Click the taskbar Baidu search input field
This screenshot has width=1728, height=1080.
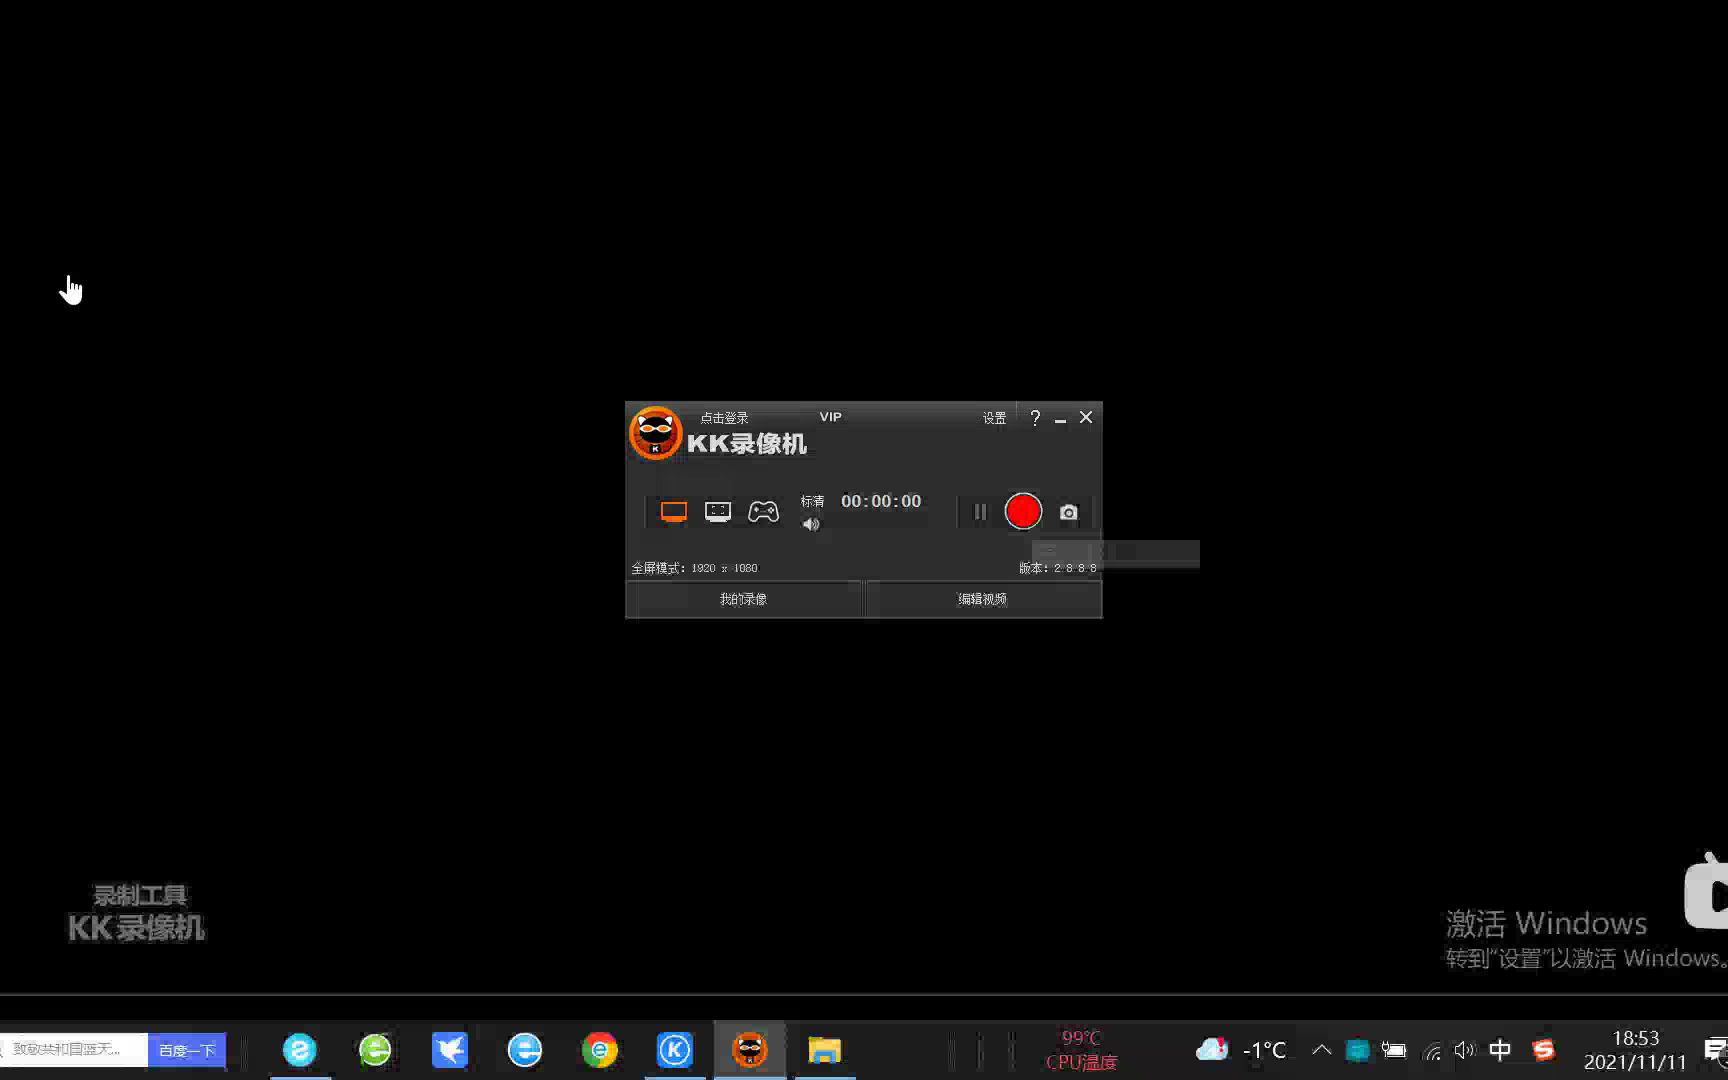click(75, 1050)
